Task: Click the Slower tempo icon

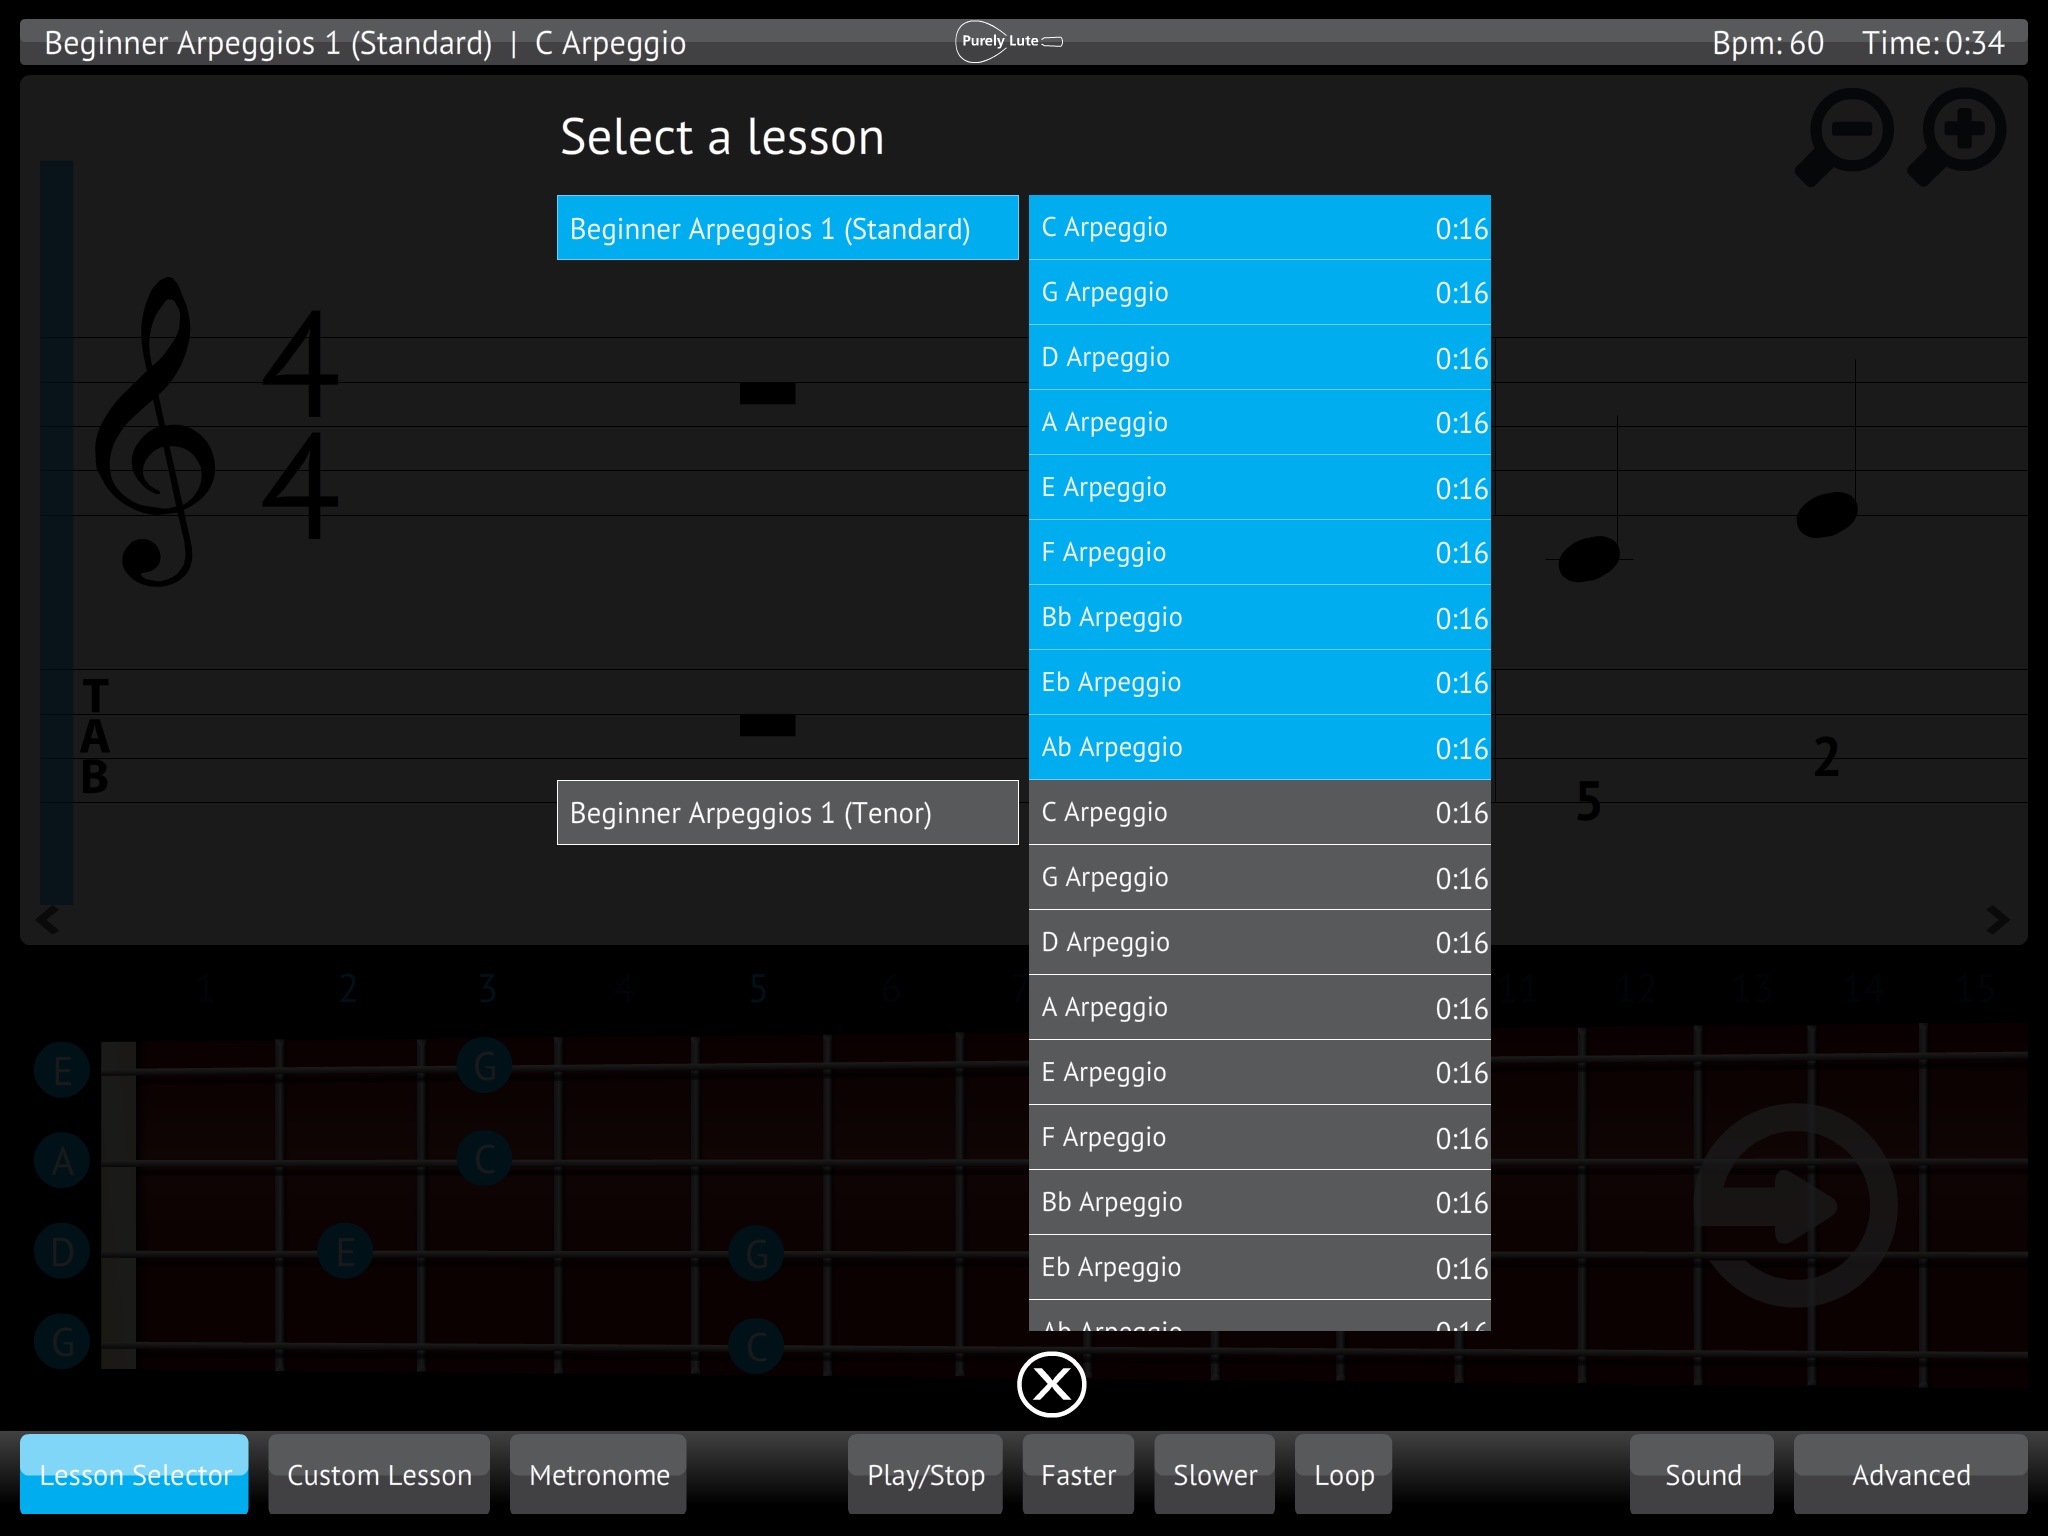Action: coord(1216,1475)
